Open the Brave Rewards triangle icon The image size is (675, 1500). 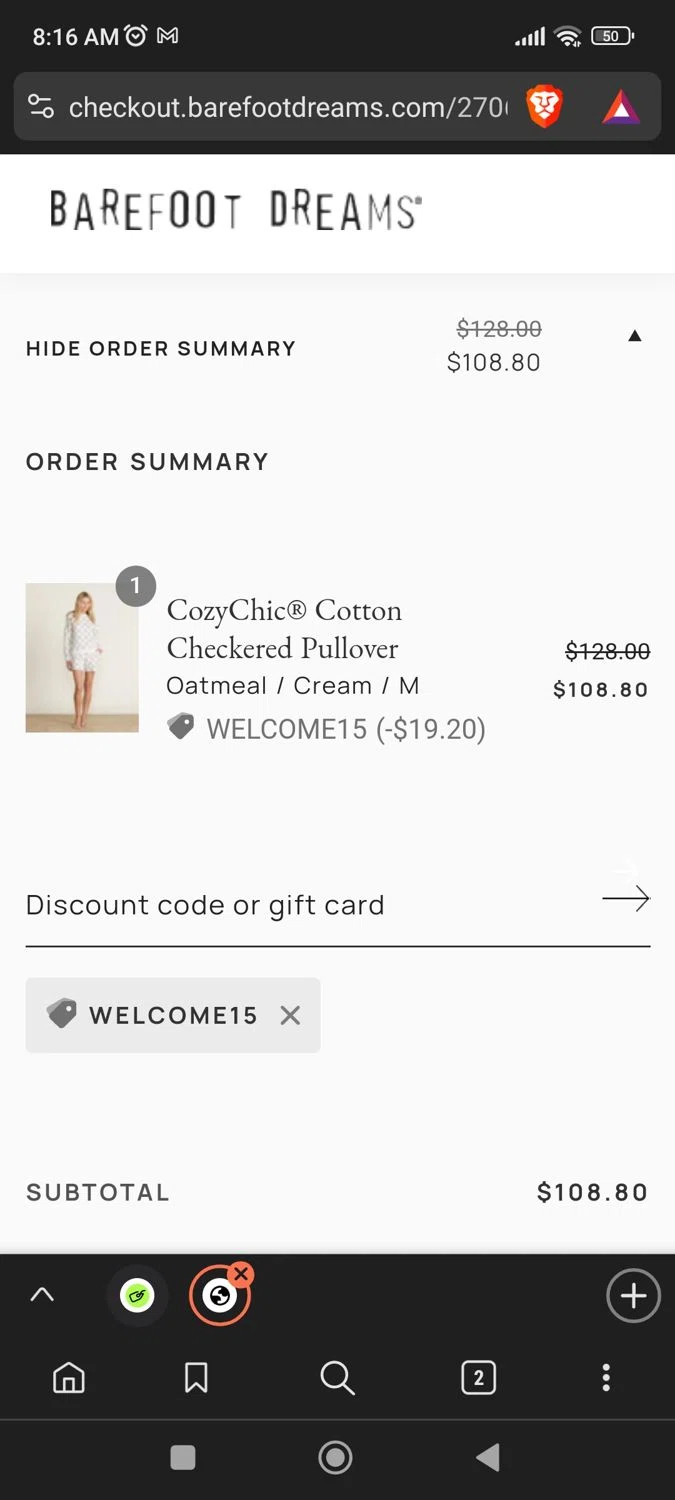point(620,107)
